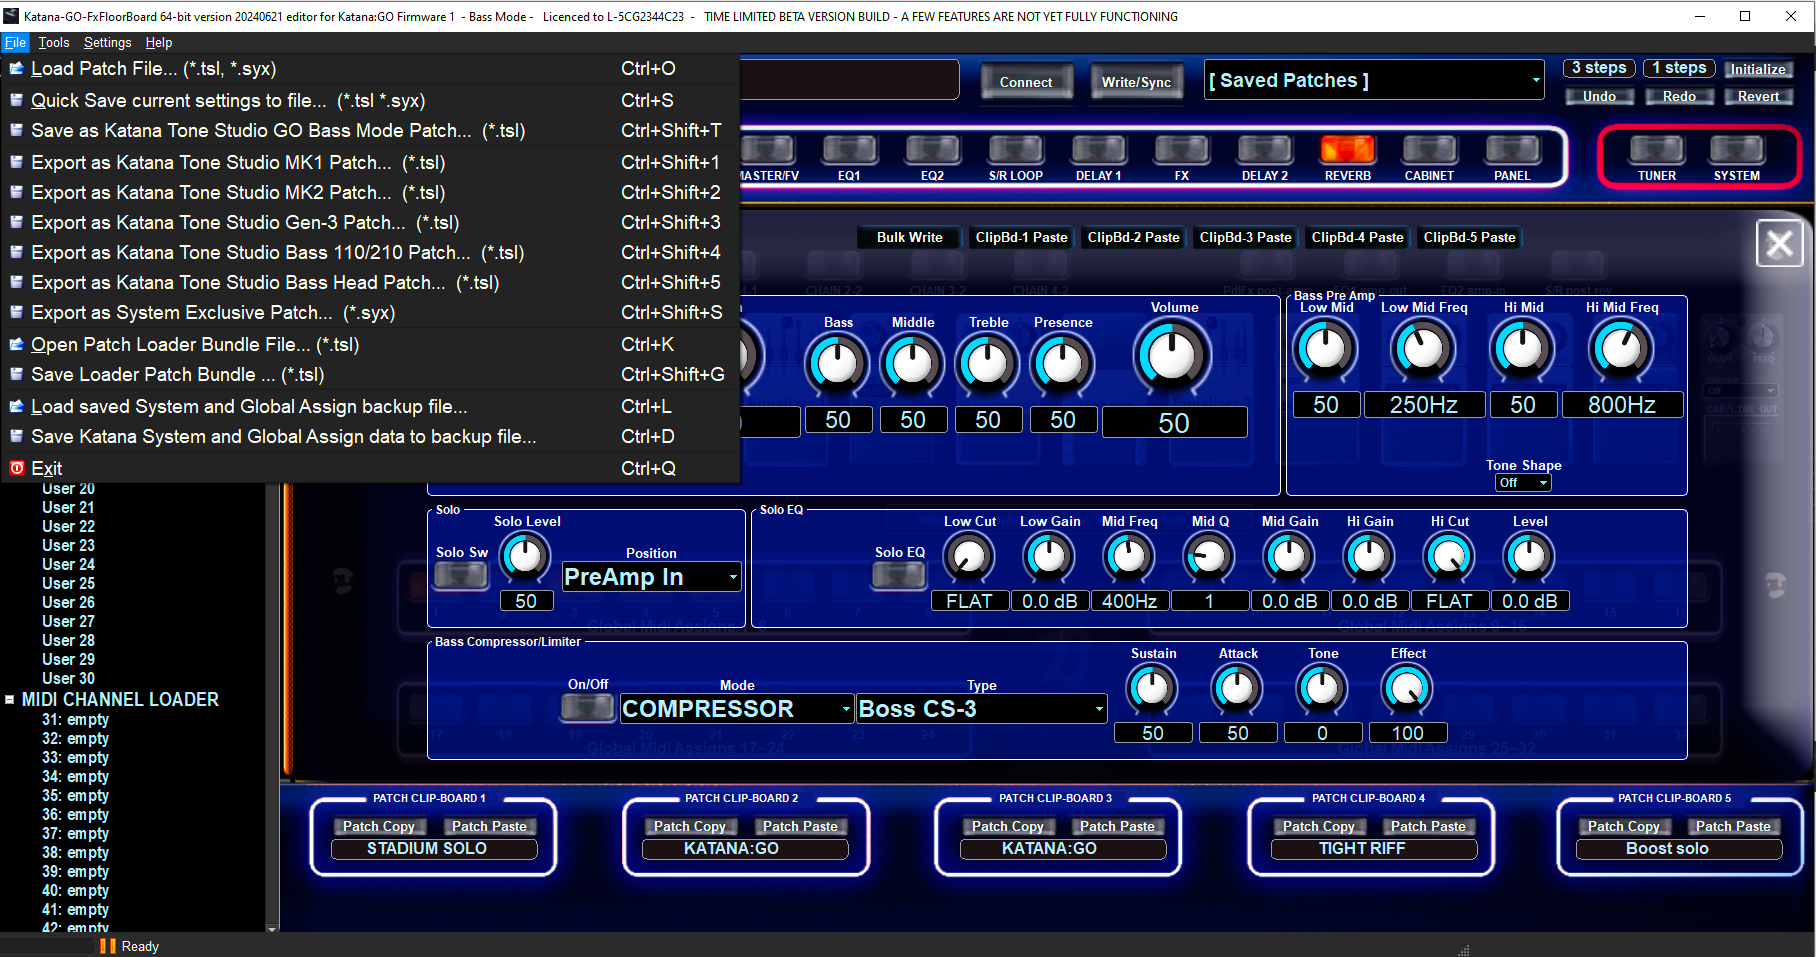This screenshot has height=957, width=1816.
Task: Click the Load saved System backup icon
Action: click(17, 406)
